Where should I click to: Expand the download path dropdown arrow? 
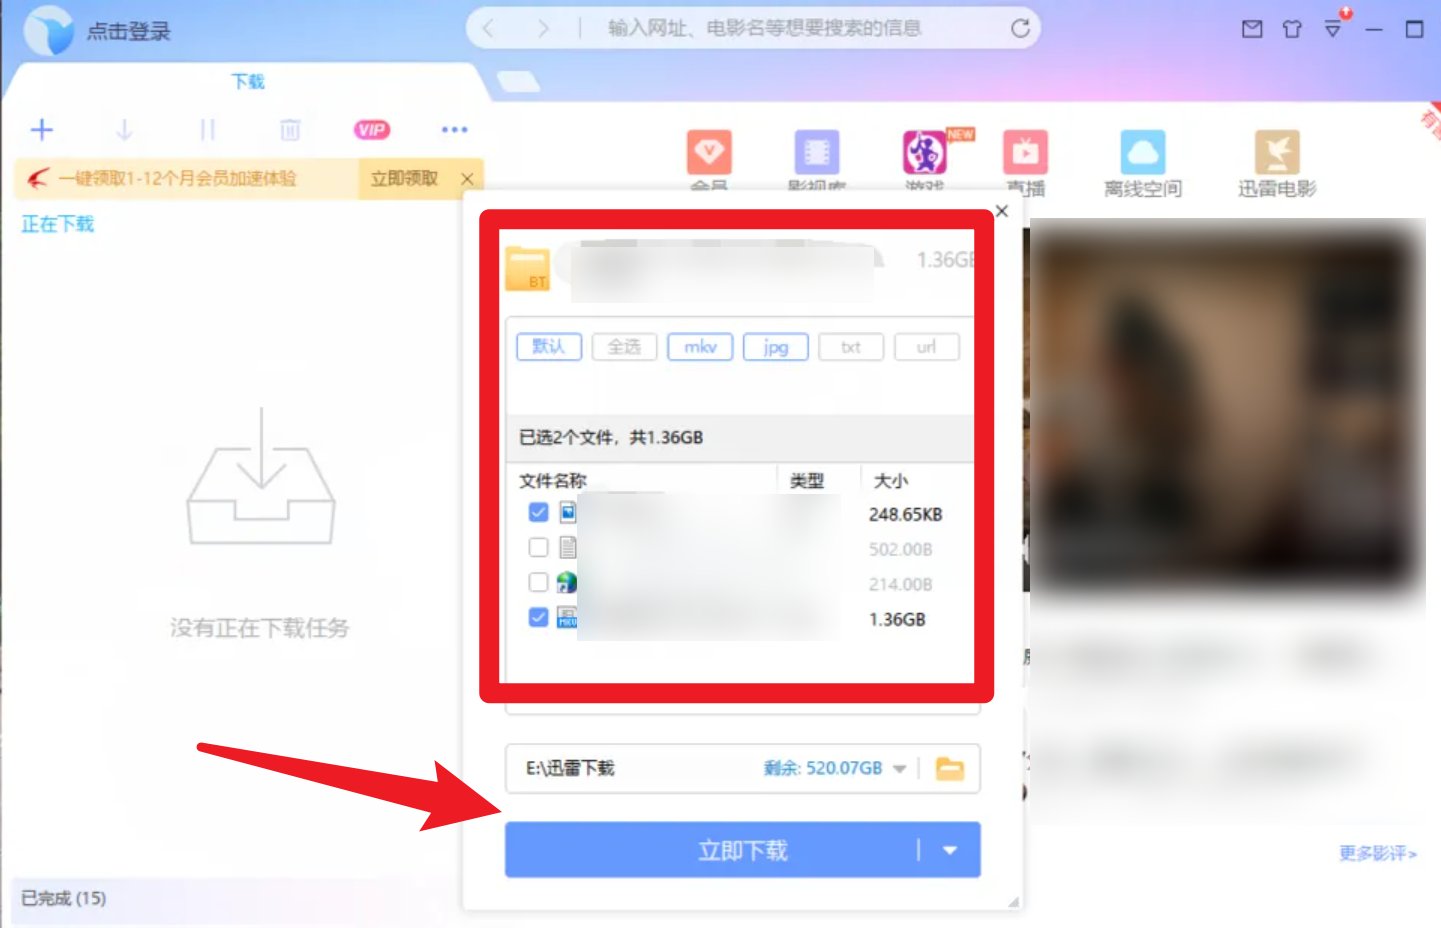click(901, 769)
